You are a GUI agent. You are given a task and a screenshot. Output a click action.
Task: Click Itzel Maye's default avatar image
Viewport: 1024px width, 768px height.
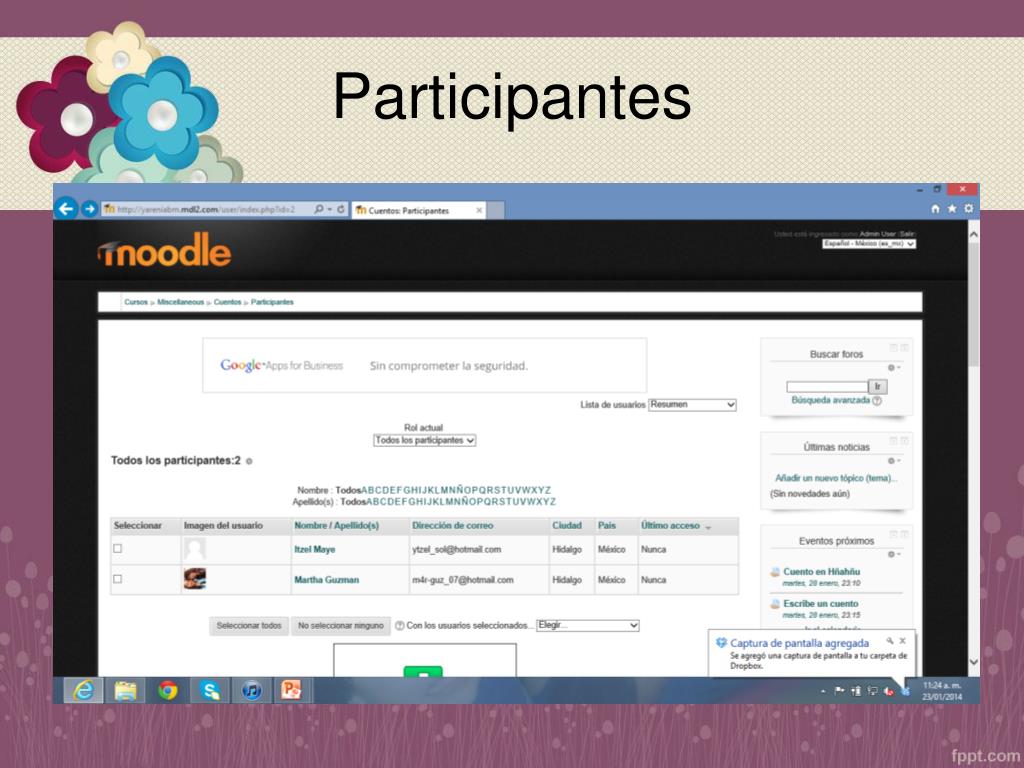pos(195,549)
